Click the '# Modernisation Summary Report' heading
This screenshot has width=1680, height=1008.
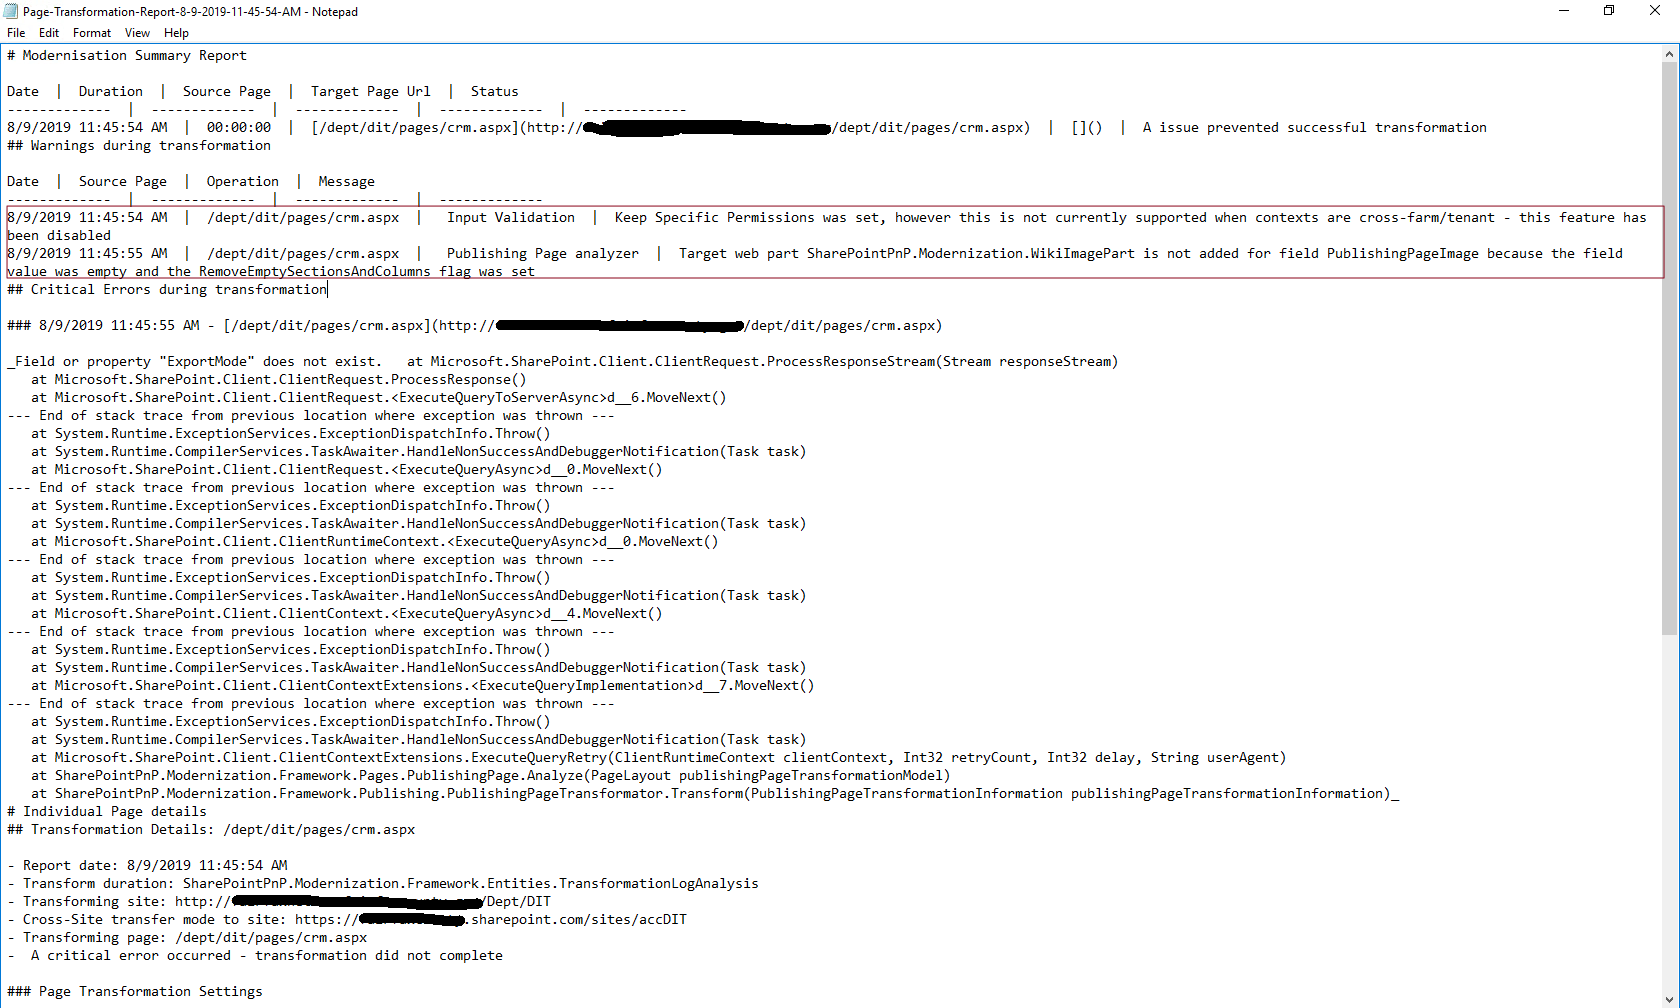pos(127,56)
